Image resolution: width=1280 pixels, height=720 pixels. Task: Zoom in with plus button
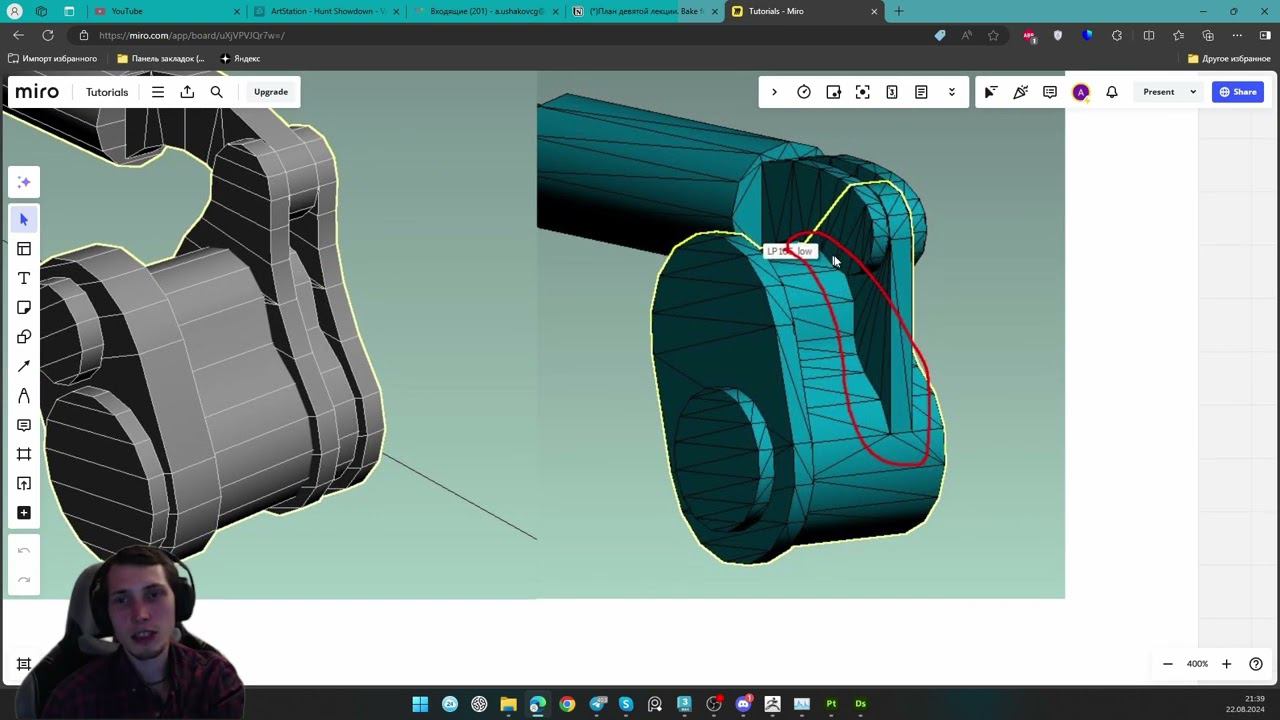pos(1226,664)
